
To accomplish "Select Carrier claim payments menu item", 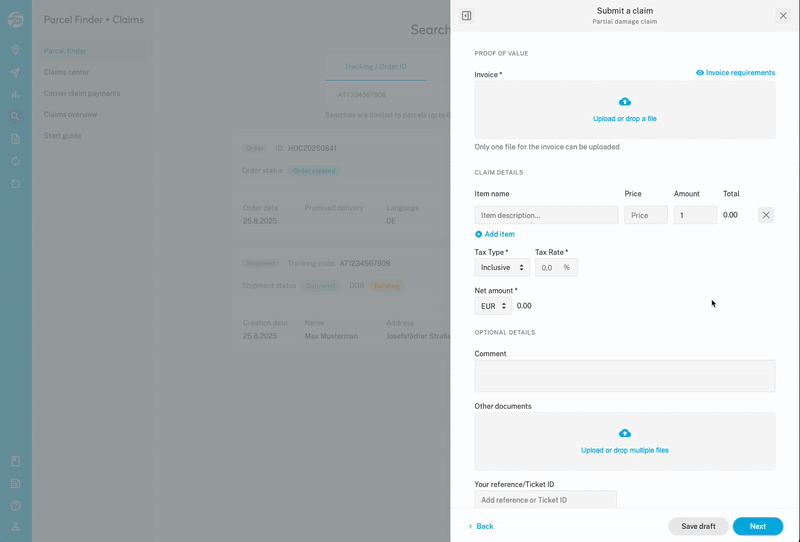I will pos(82,93).
